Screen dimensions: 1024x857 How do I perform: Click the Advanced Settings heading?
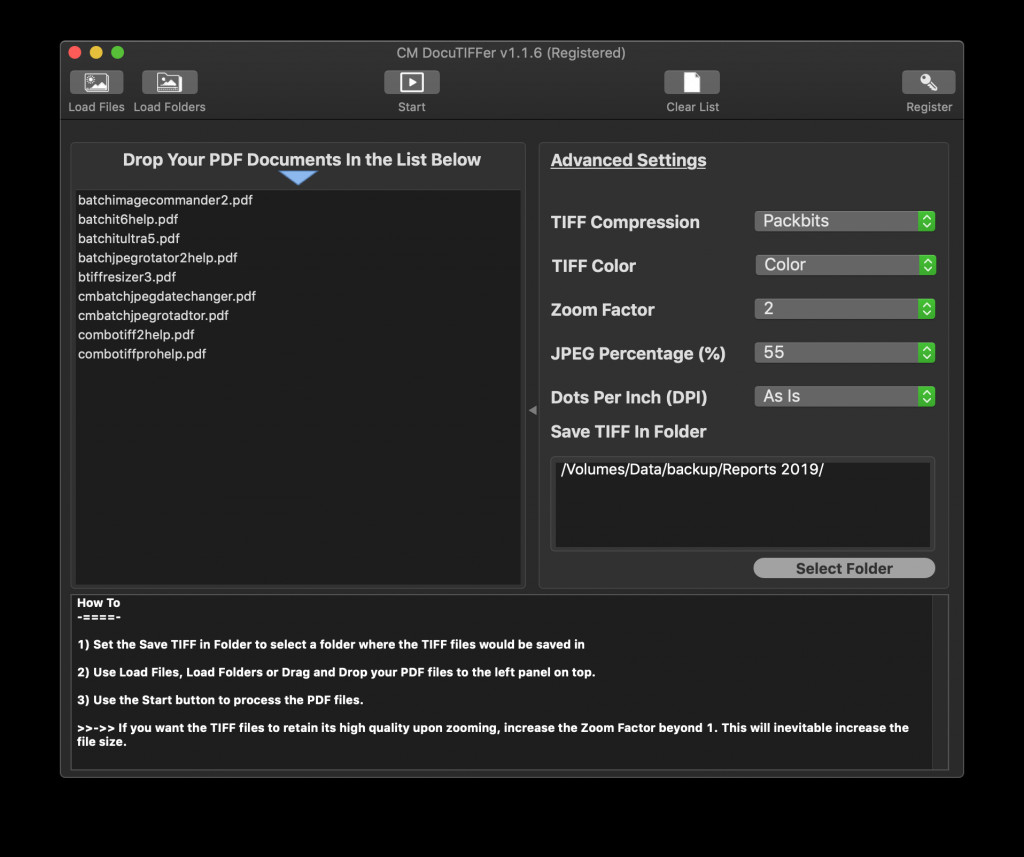pos(628,160)
